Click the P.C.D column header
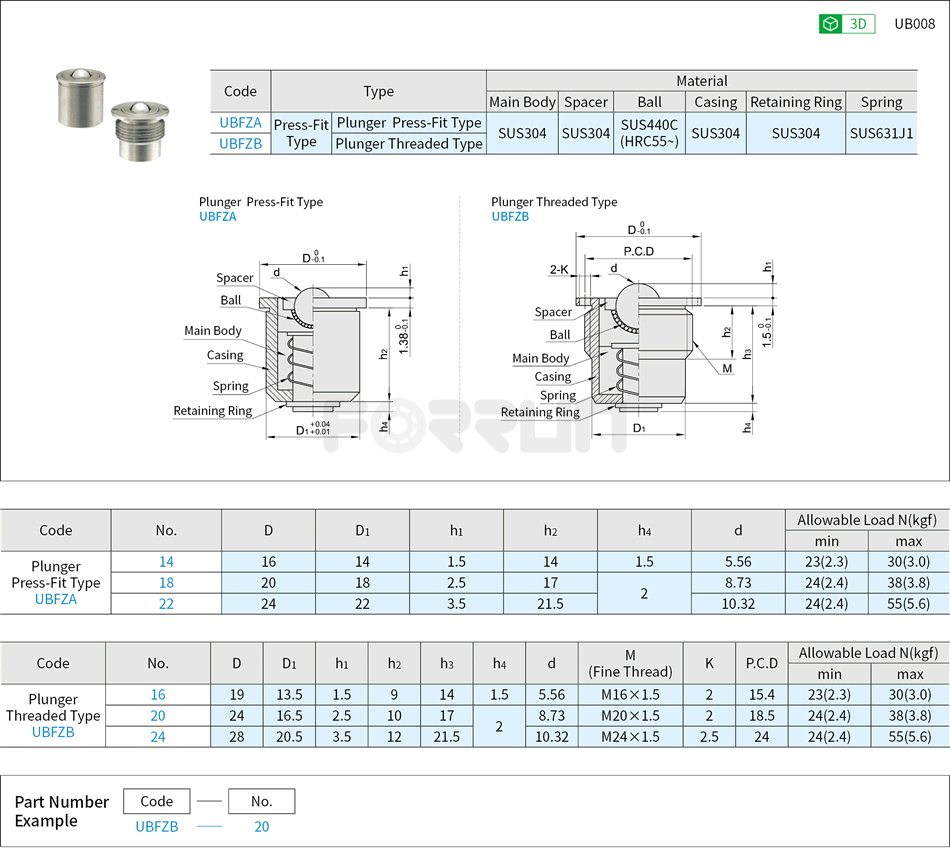 pos(762,664)
